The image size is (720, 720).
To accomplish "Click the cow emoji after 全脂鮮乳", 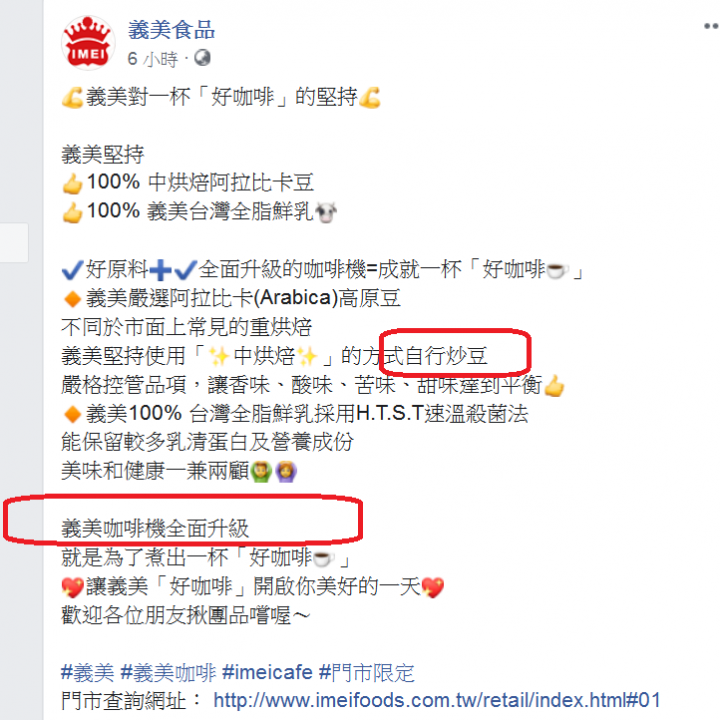I will coord(326,213).
